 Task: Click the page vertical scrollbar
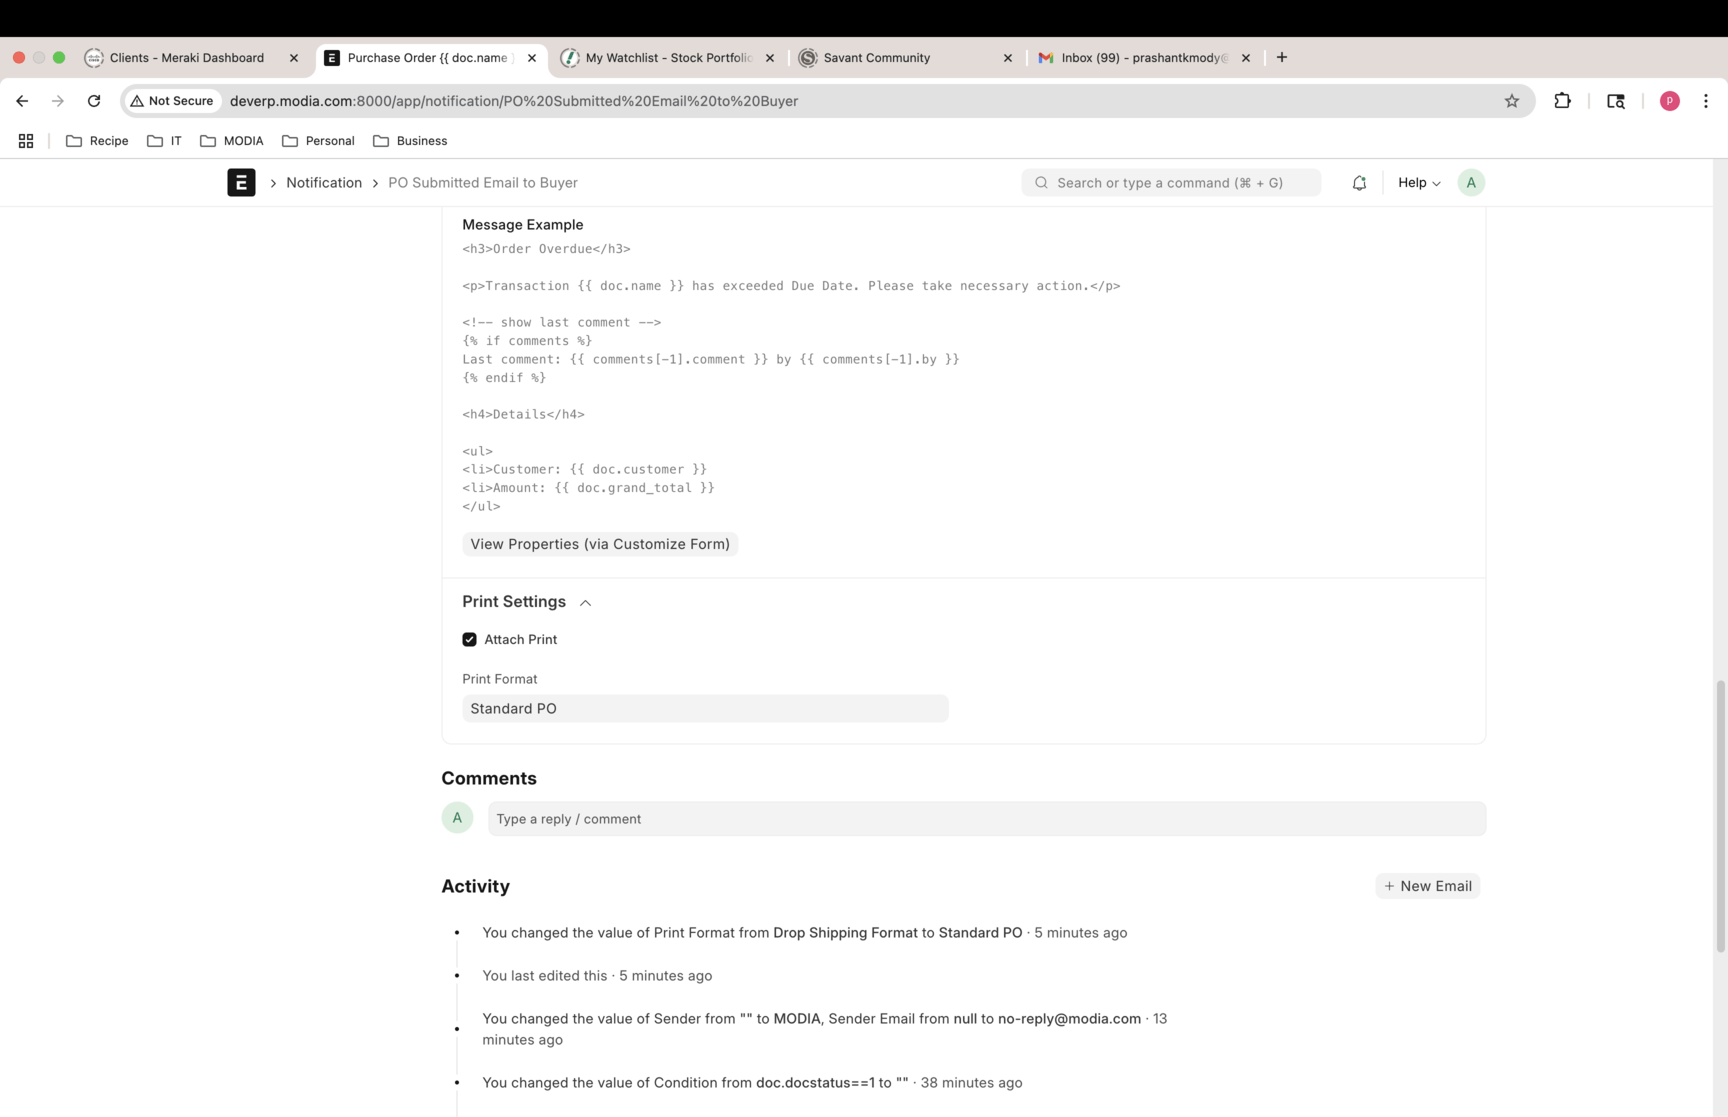click(x=1720, y=816)
